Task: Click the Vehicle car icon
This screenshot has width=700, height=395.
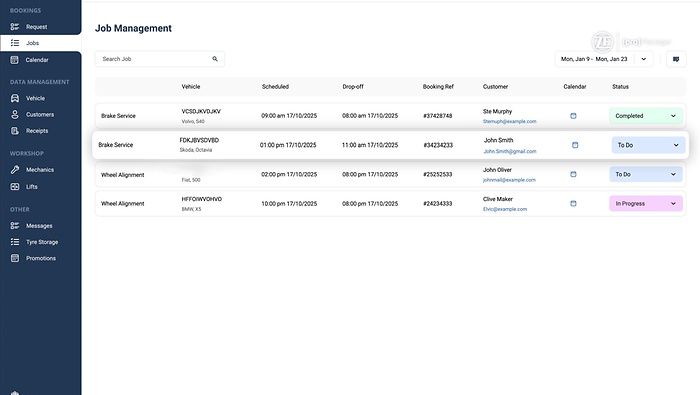Action: click(x=15, y=98)
